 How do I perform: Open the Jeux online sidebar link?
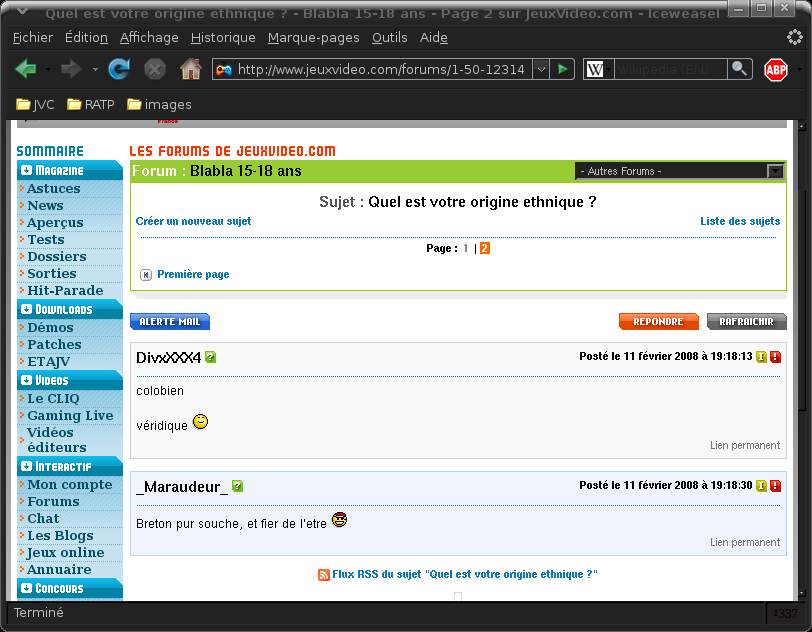coord(66,553)
